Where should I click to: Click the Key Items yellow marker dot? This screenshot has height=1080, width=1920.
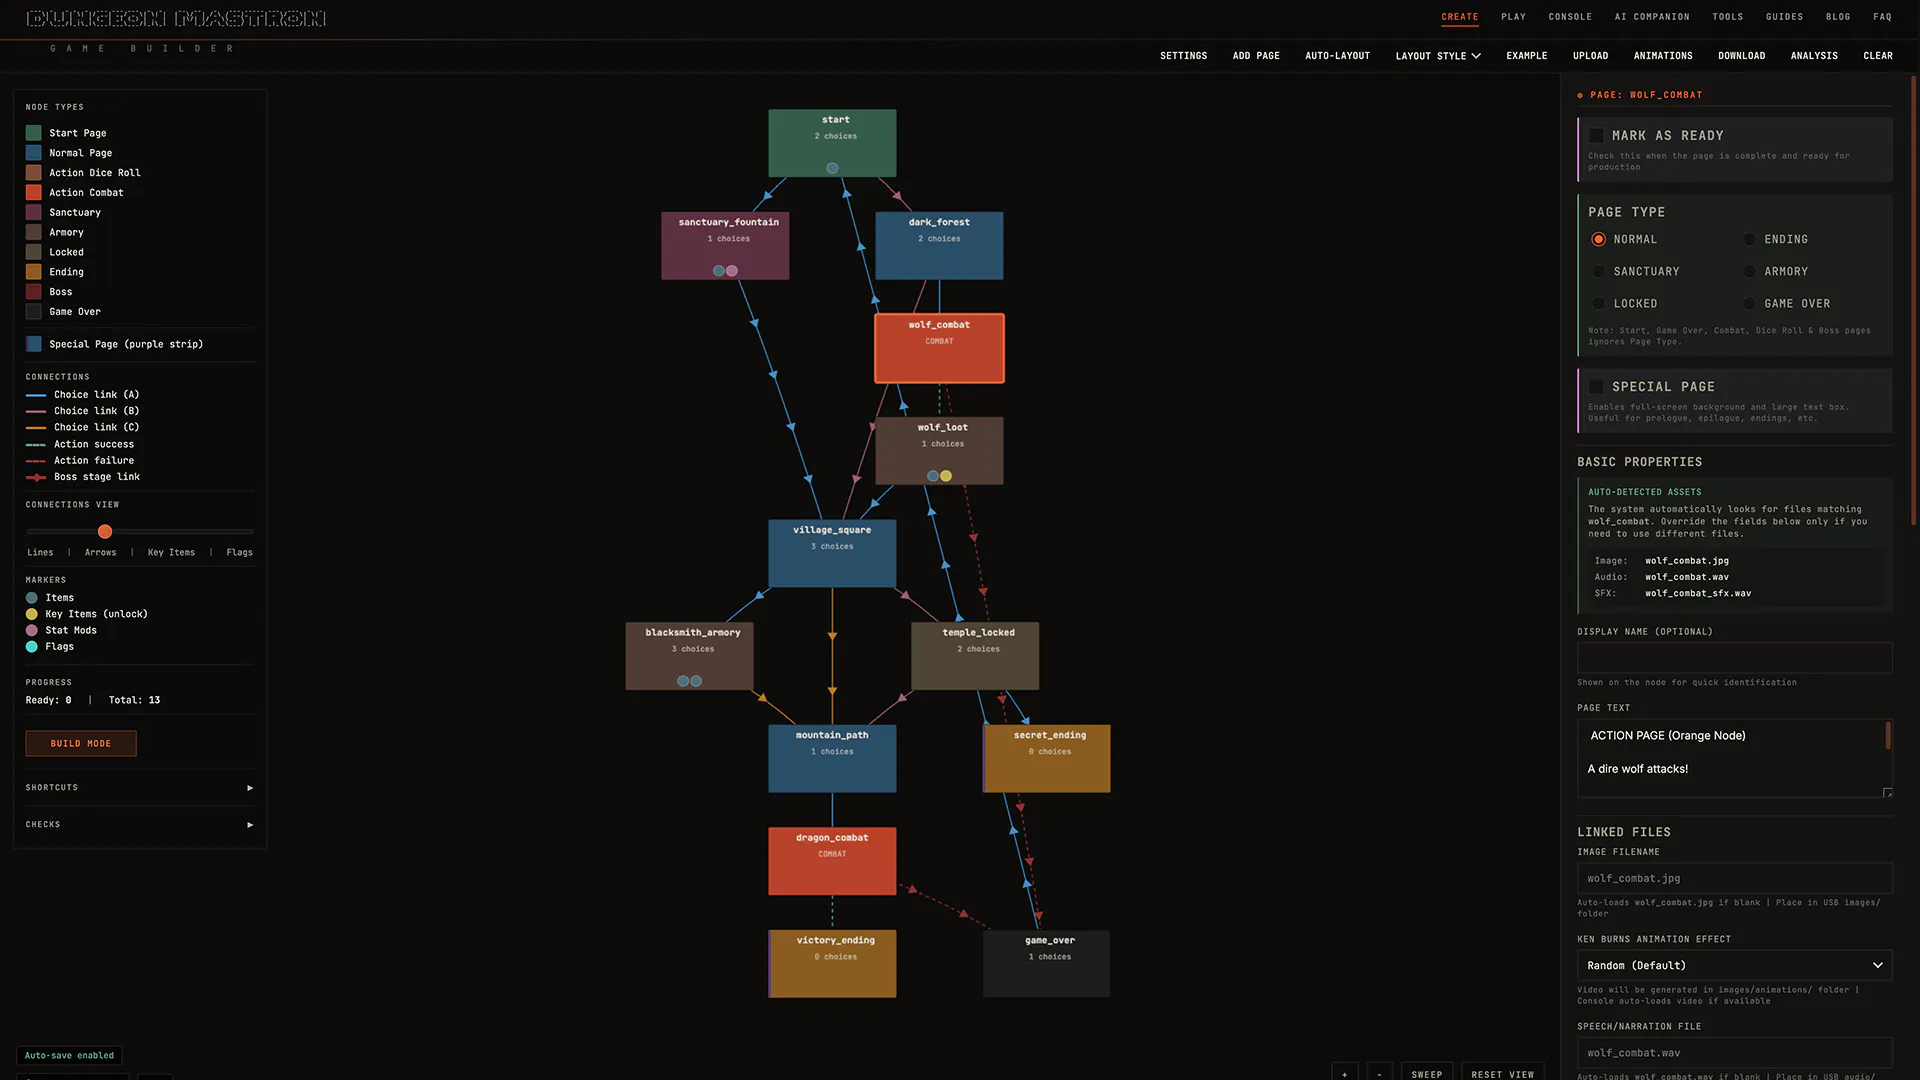pyautogui.click(x=32, y=614)
